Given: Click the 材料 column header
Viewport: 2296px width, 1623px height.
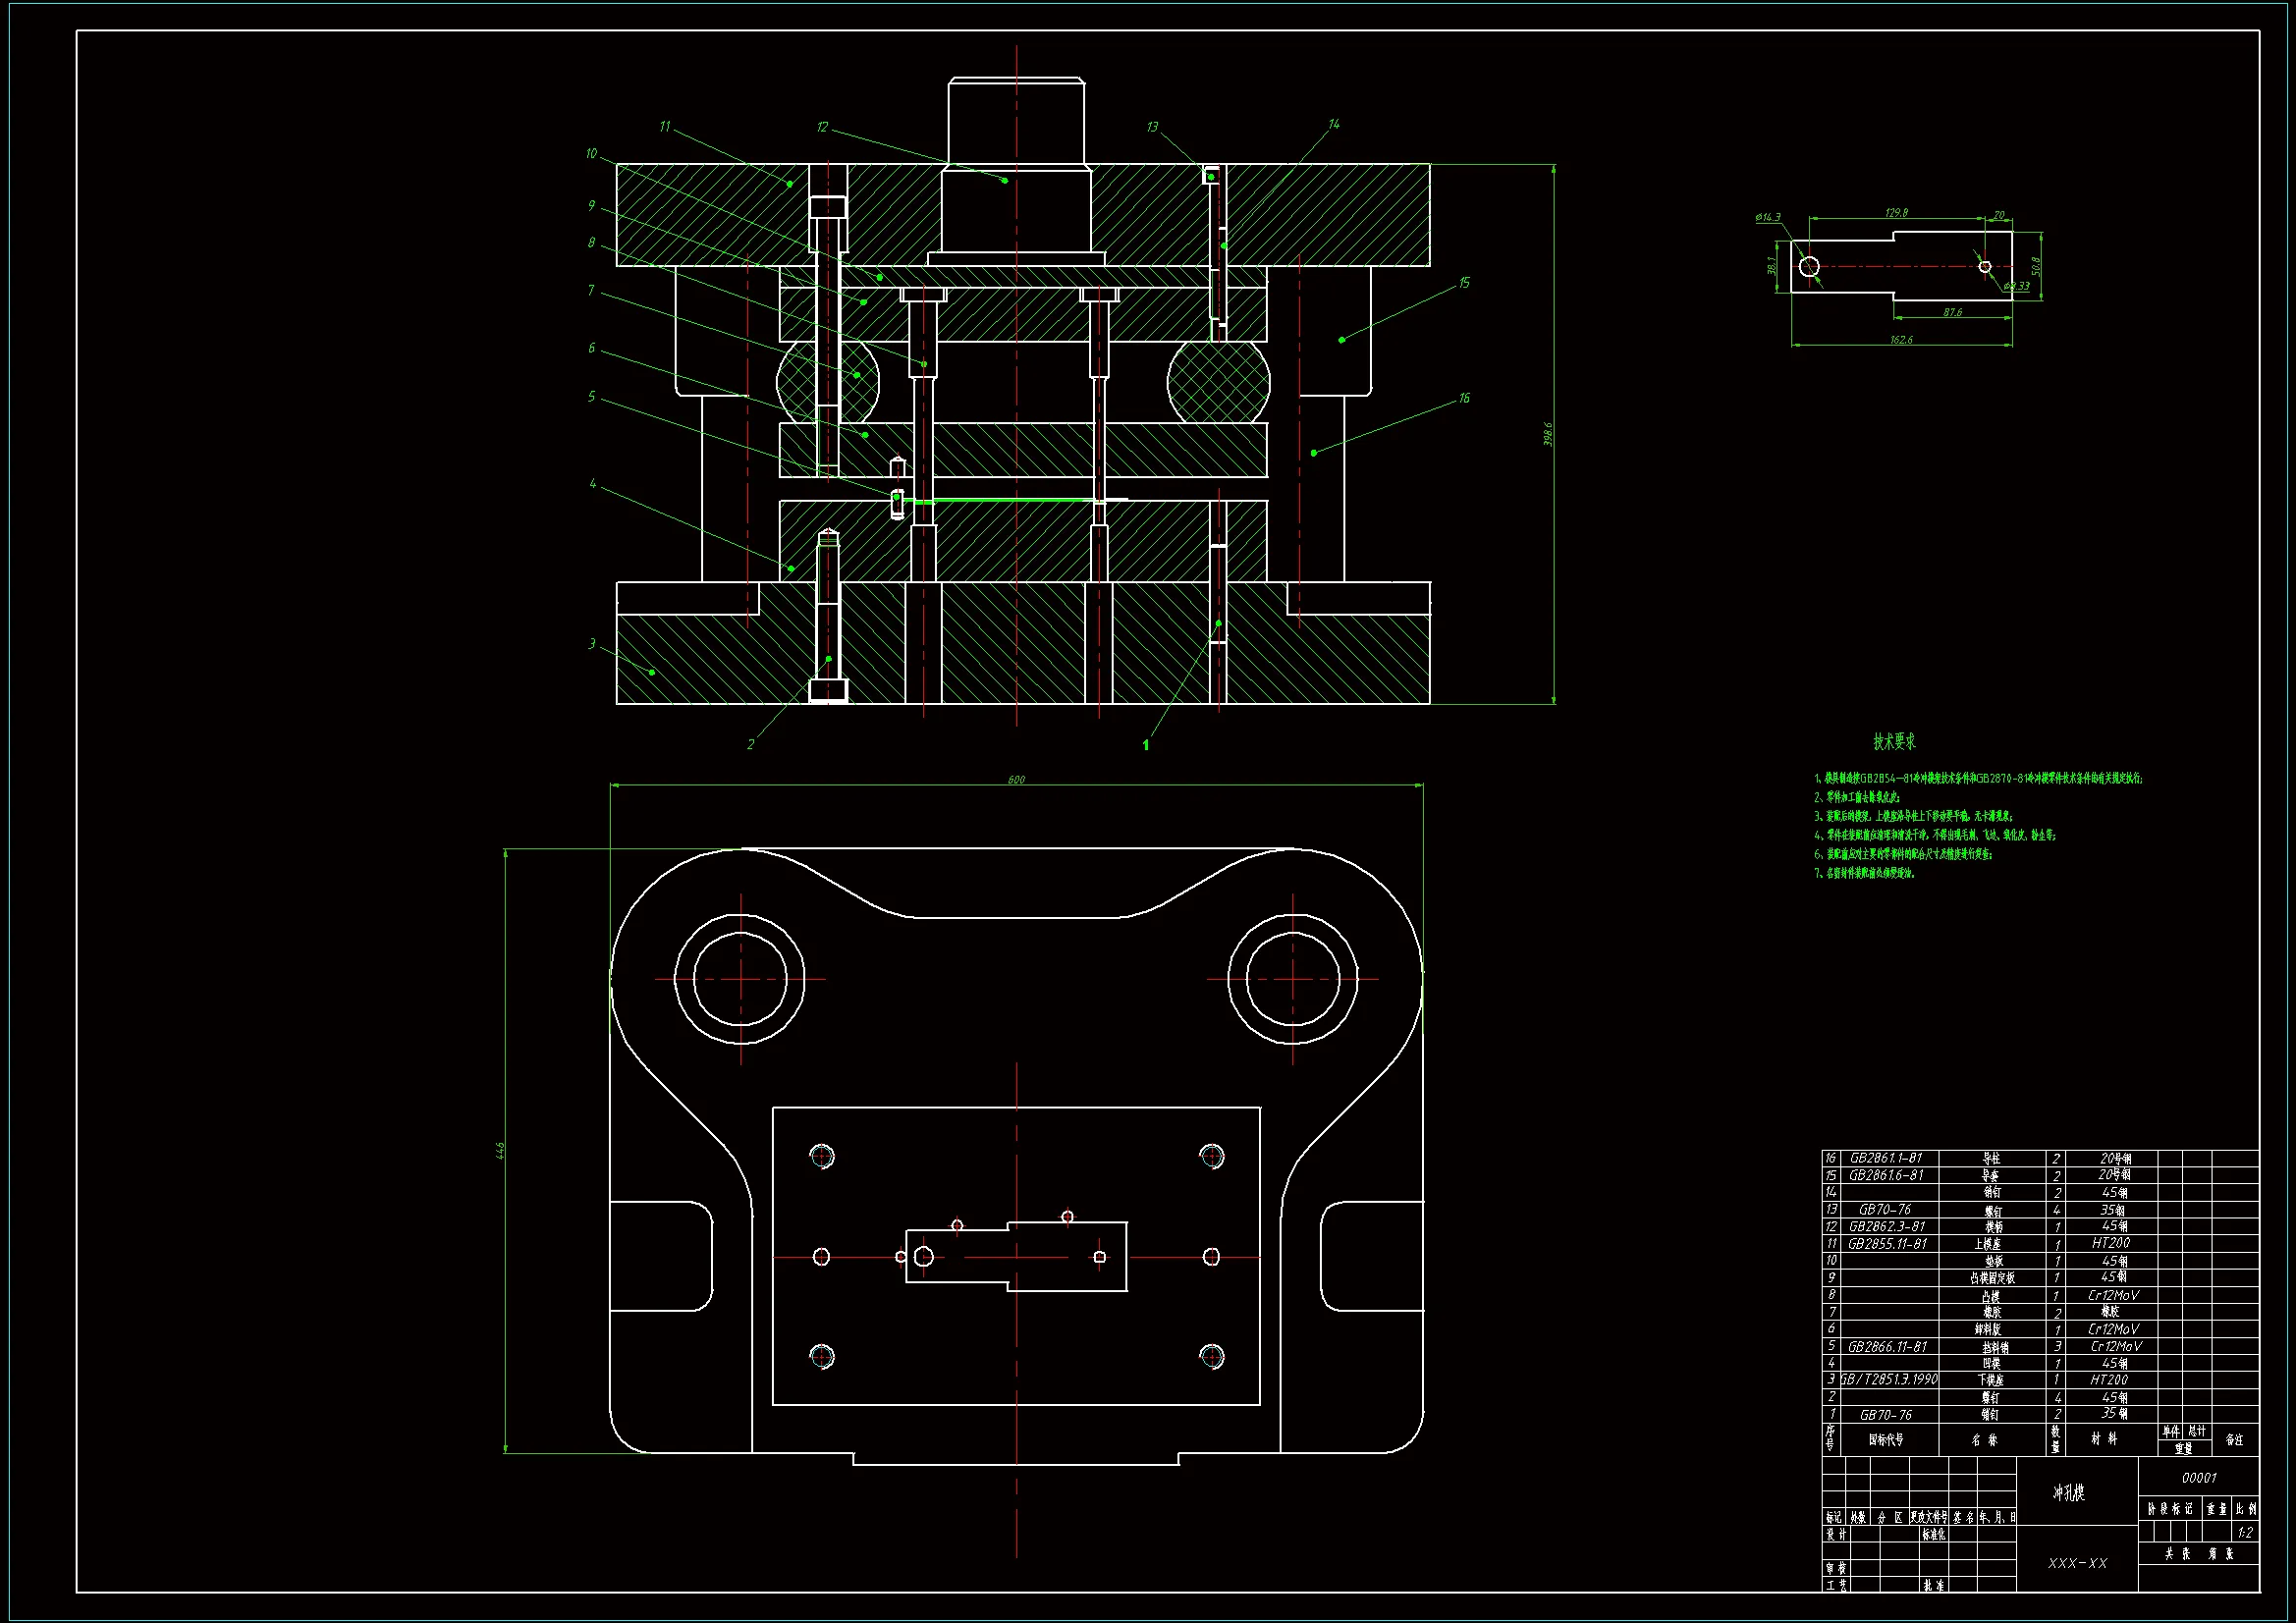Looking at the screenshot, I should [2105, 1438].
